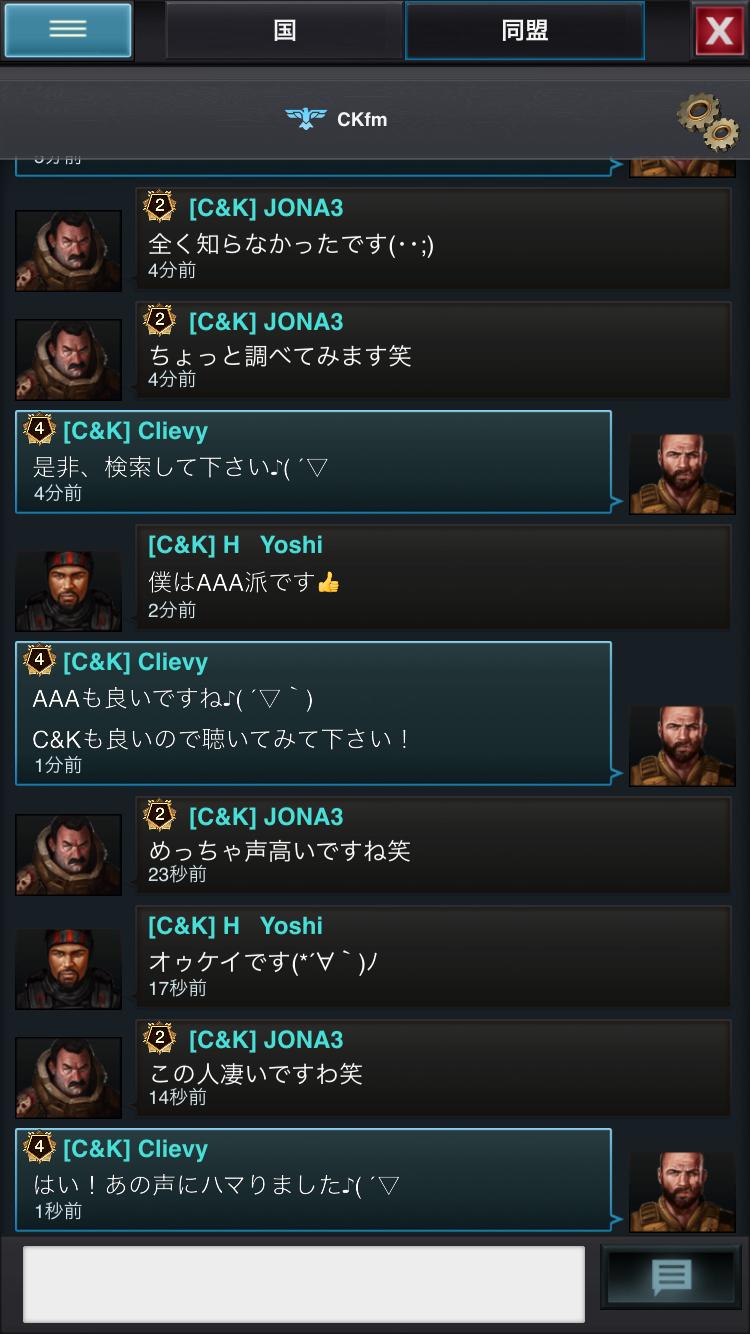Select JONA3's message この人凄いですわ笑
The width and height of the screenshot is (750, 1334).
tap(433, 1068)
